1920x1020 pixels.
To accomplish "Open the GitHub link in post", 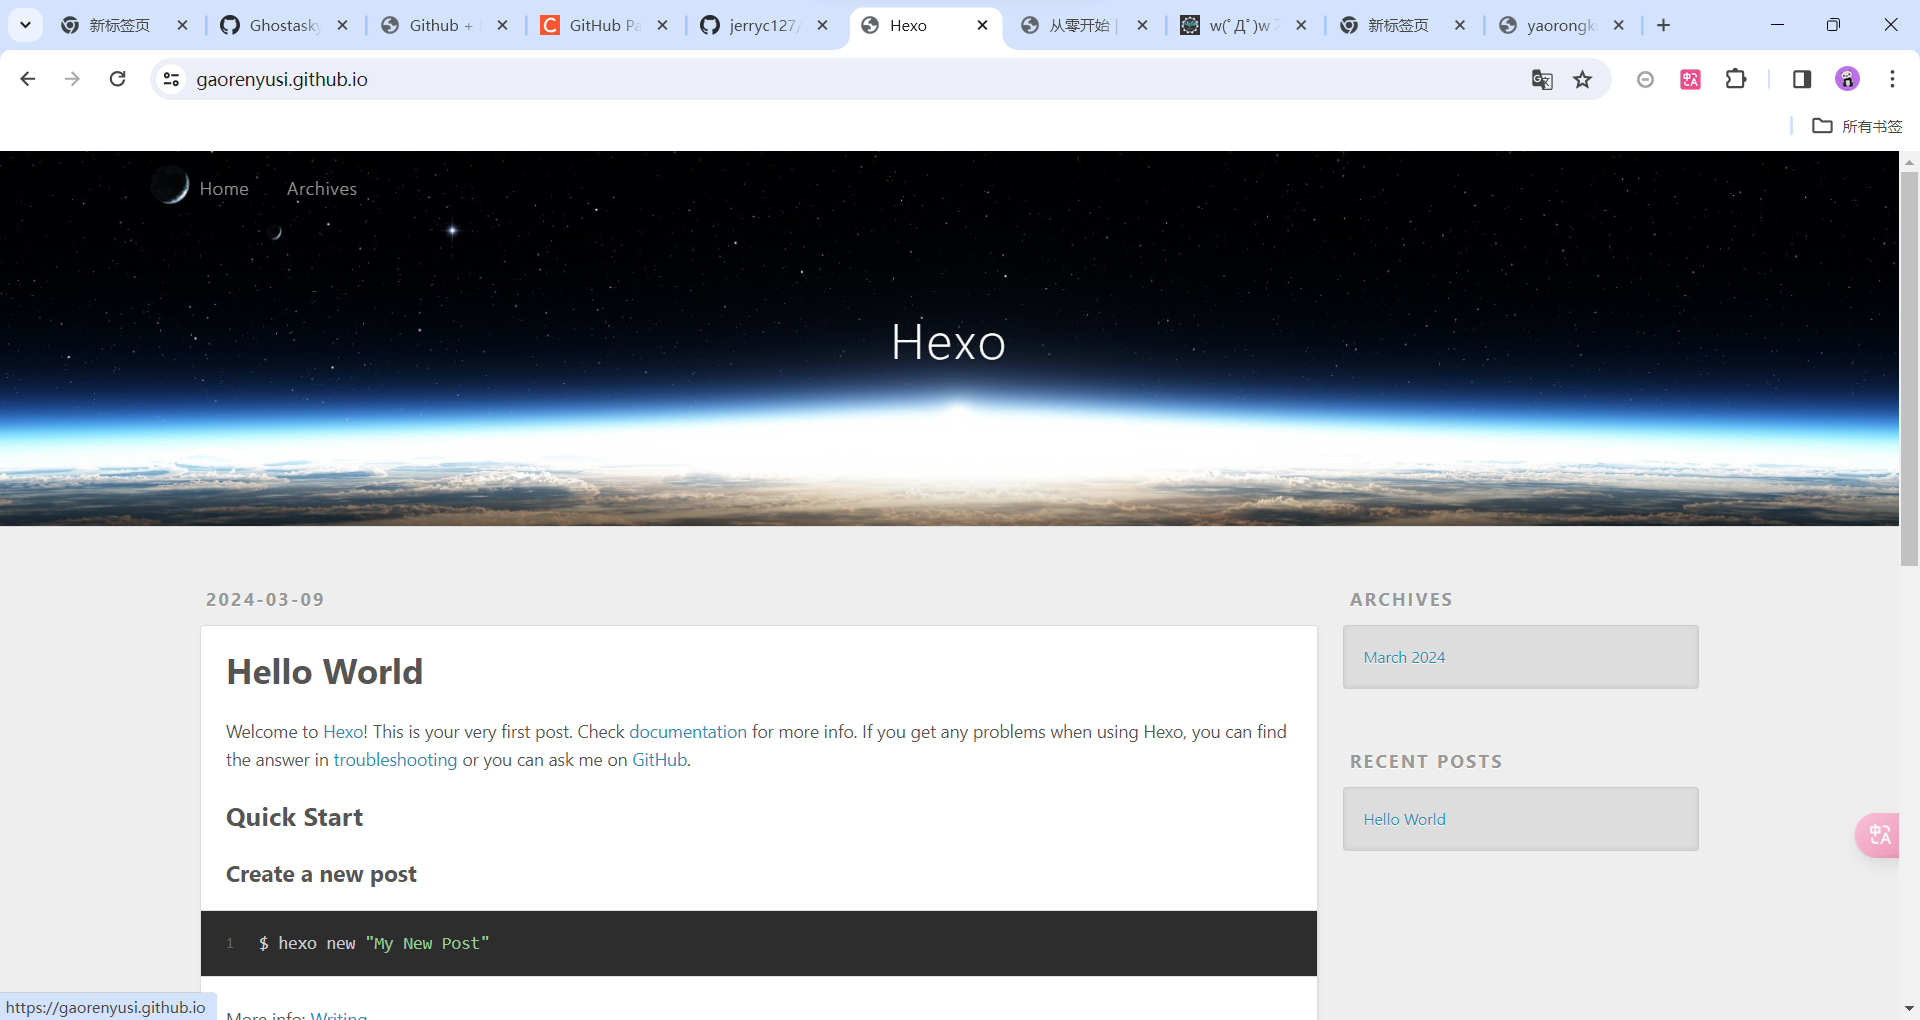I will 659,760.
